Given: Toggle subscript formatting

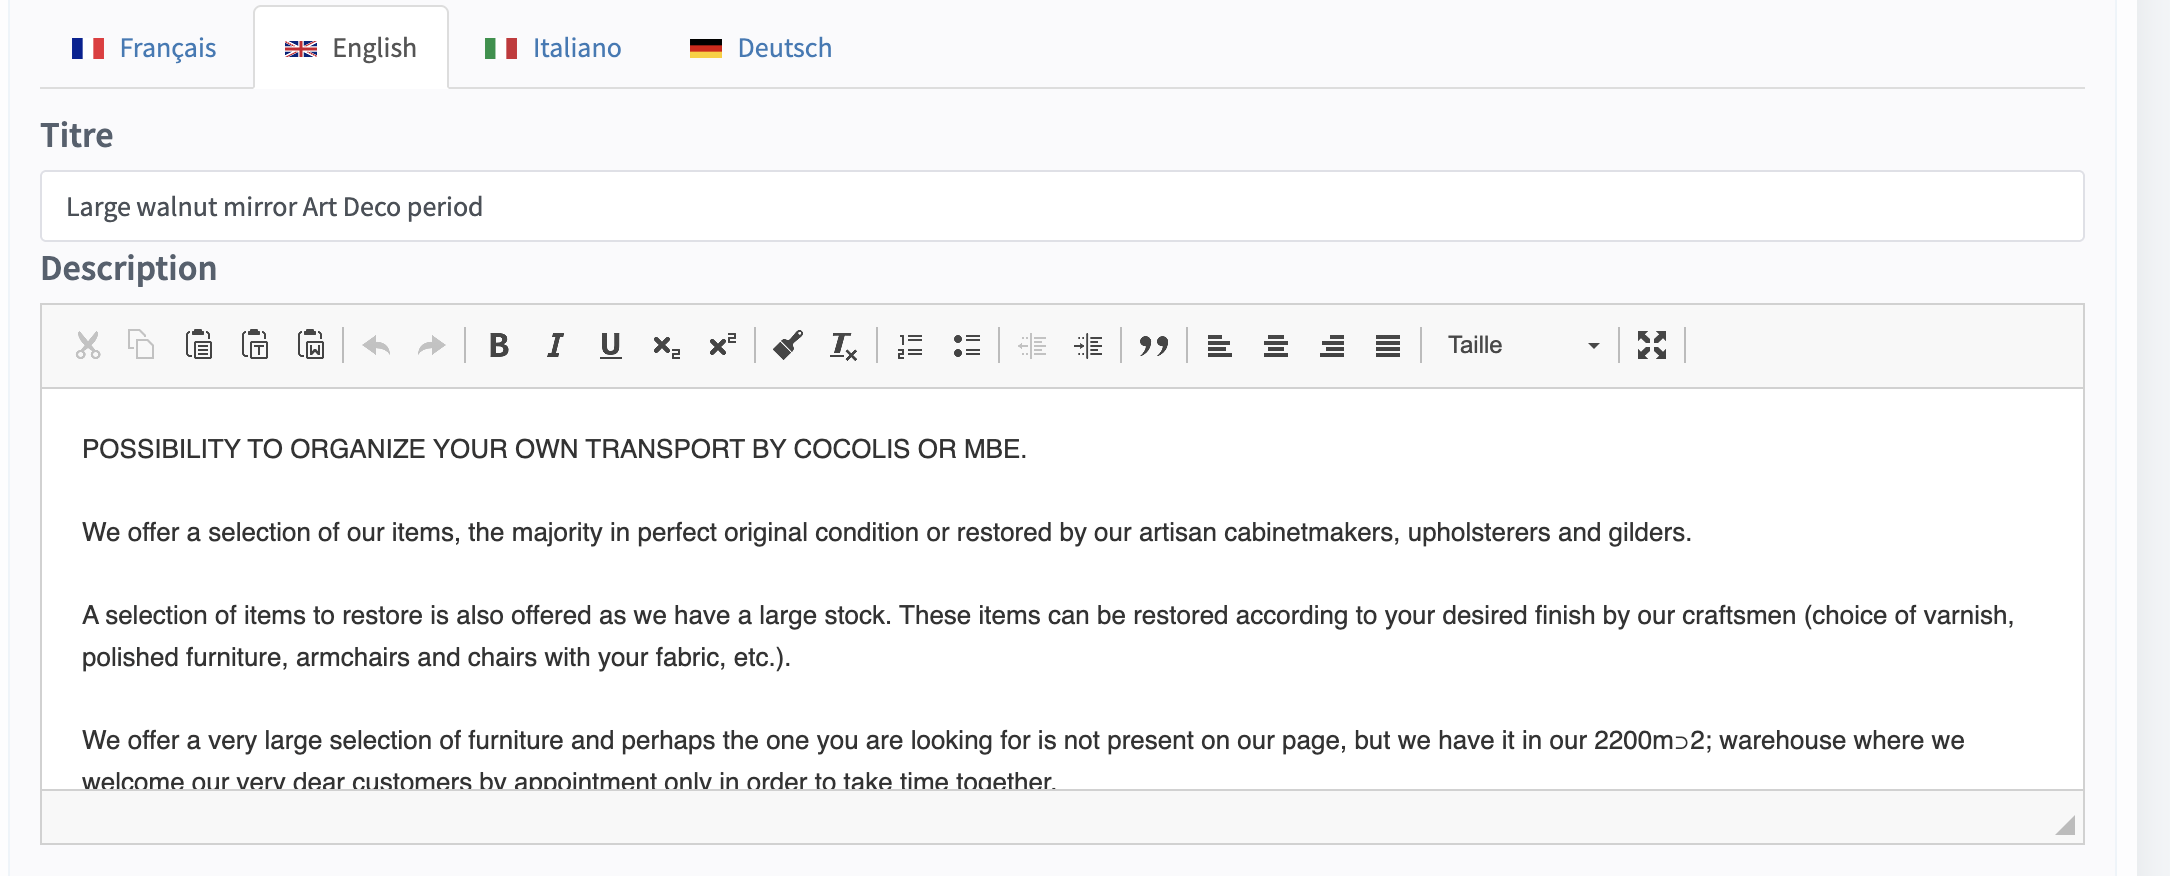Looking at the screenshot, I should tap(666, 346).
